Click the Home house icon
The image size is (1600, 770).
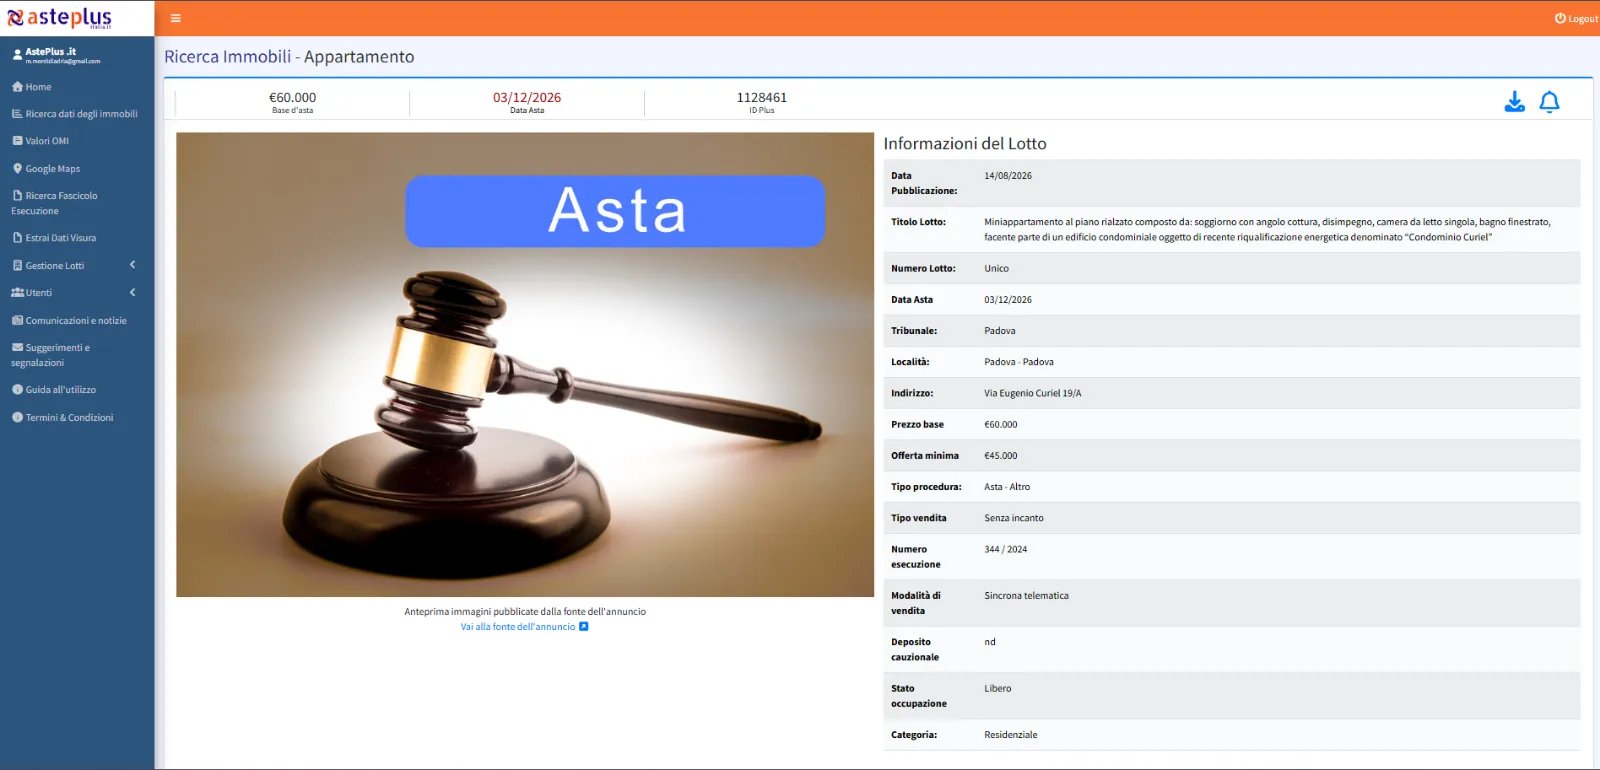(x=17, y=87)
